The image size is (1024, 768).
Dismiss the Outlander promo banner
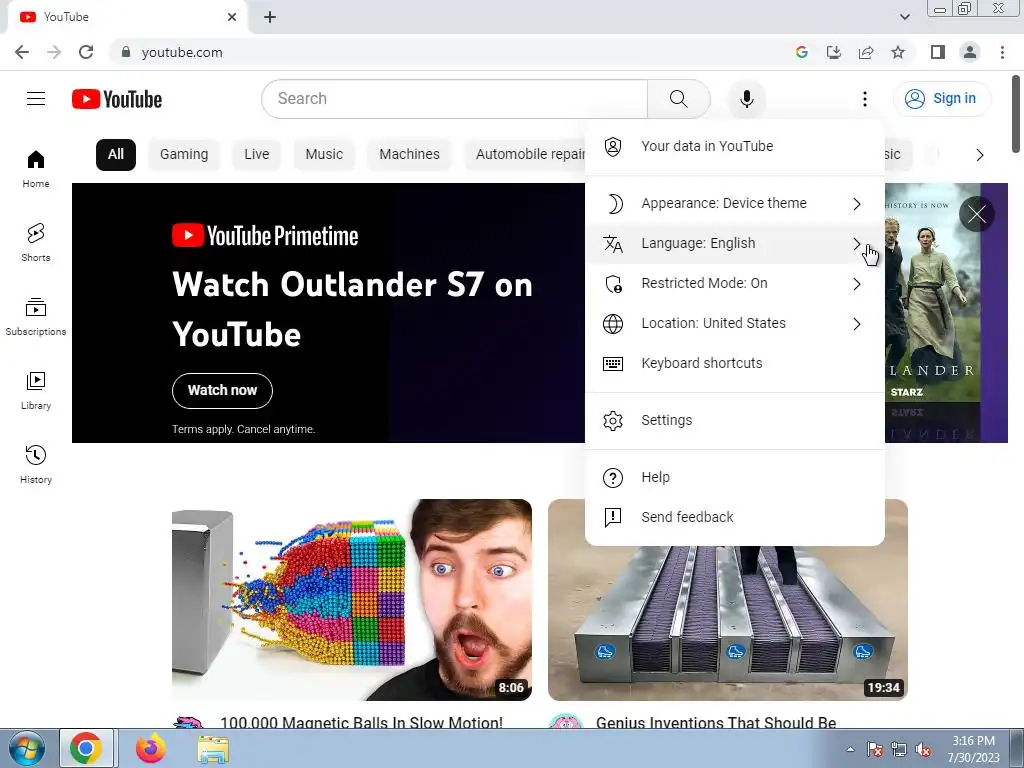977,214
